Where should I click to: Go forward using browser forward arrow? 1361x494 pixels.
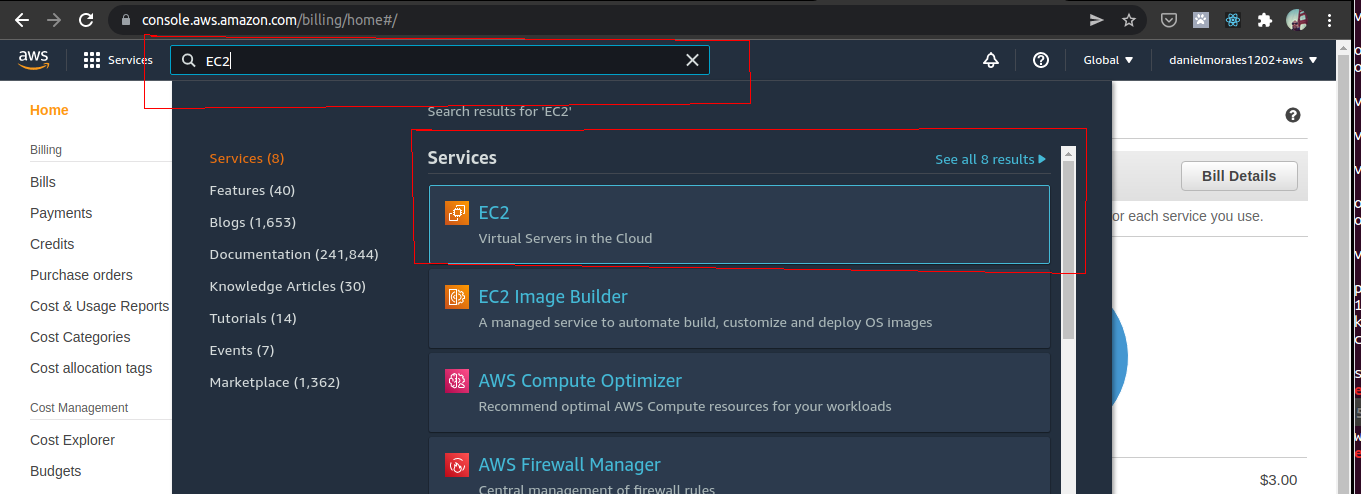pyautogui.click(x=54, y=19)
